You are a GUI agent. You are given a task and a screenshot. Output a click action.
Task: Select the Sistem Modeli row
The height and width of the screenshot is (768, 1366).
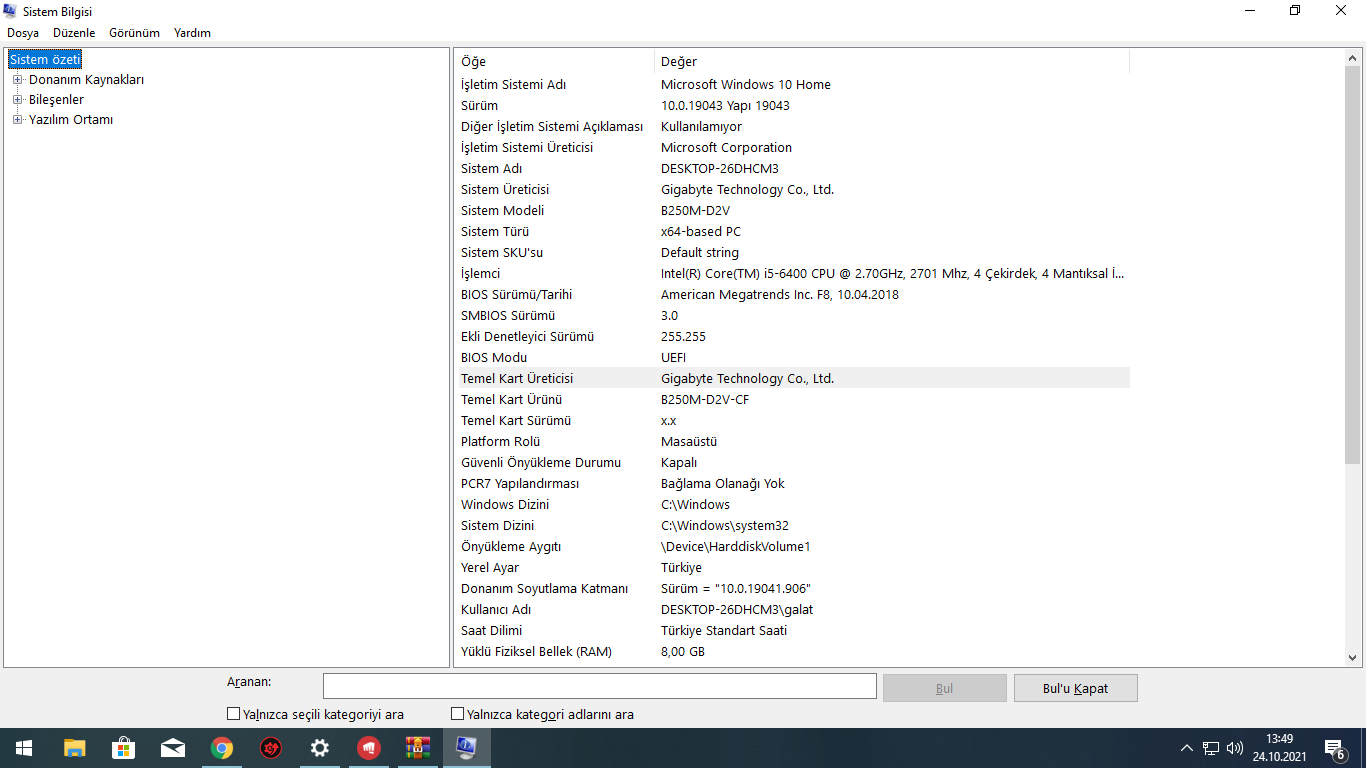coord(794,211)
